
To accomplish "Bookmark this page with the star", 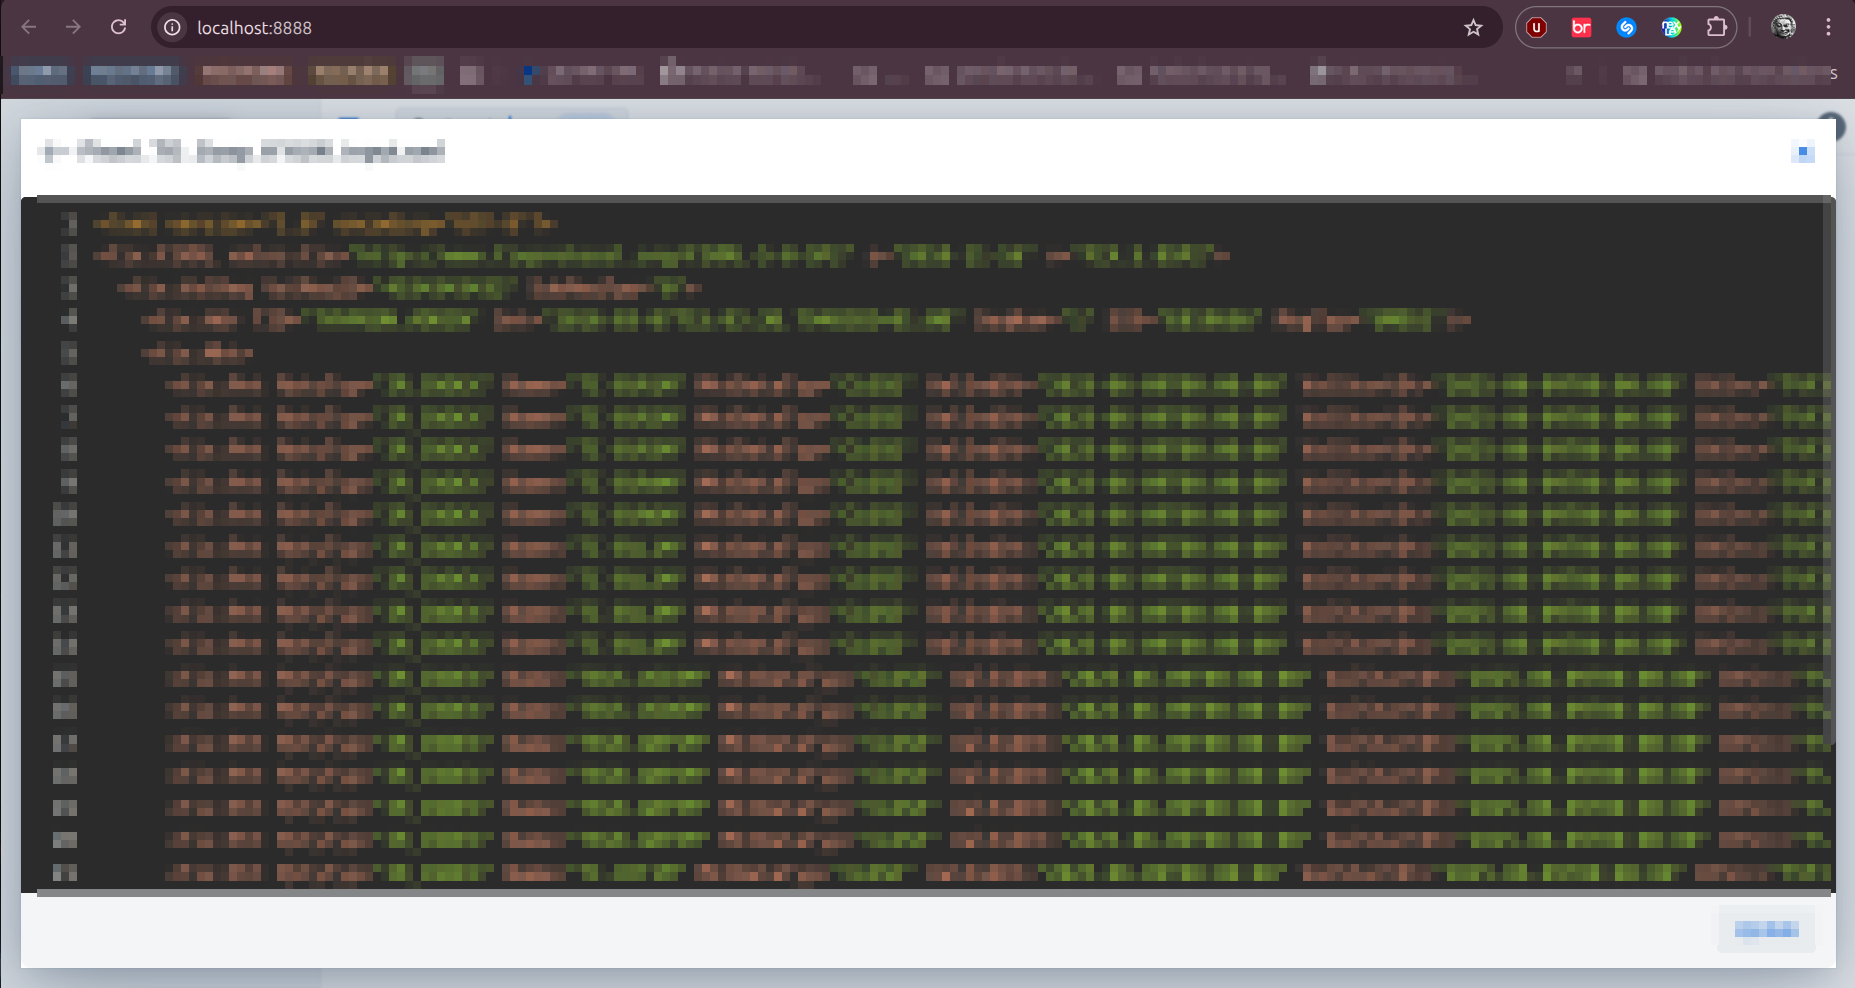I will click(x=1473, y=28).
